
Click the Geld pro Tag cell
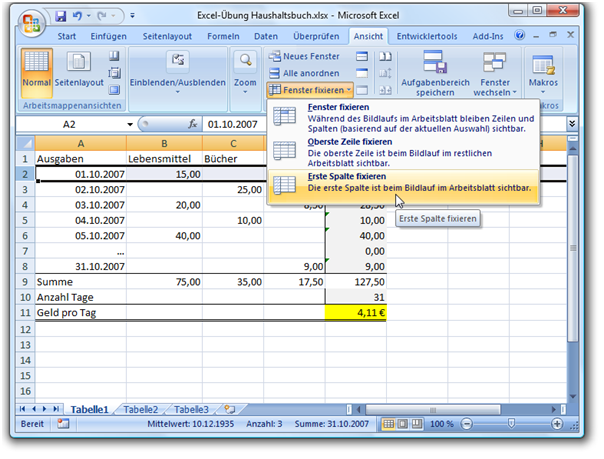click(81, 313)
